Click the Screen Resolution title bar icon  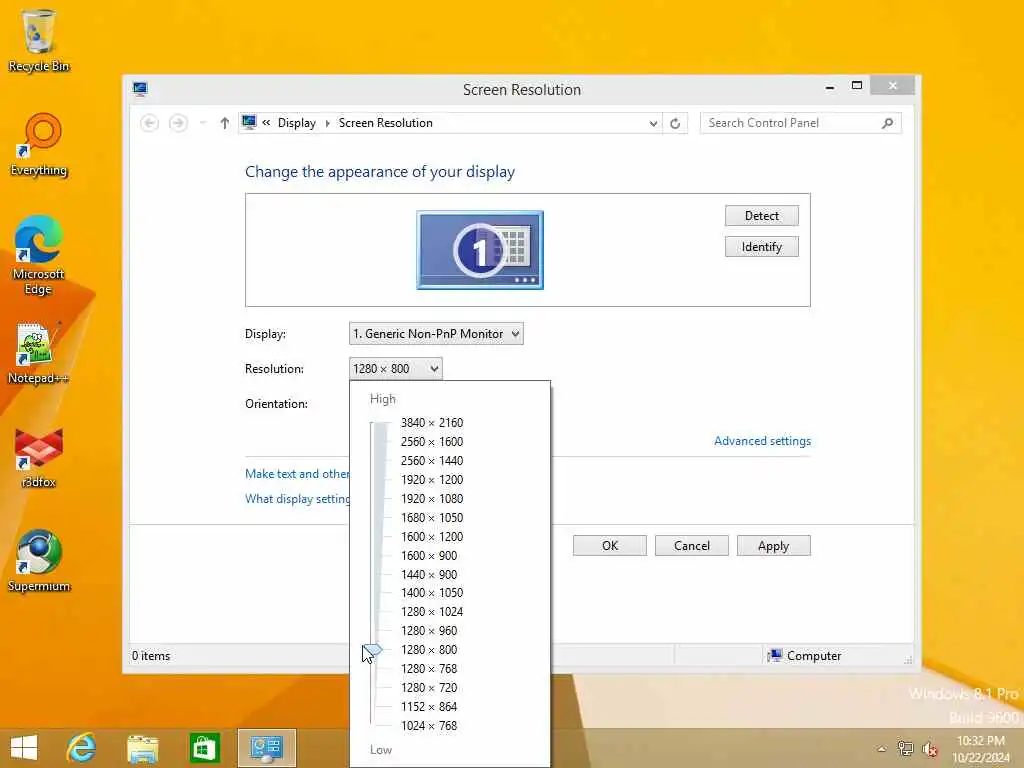coord(140,89)
